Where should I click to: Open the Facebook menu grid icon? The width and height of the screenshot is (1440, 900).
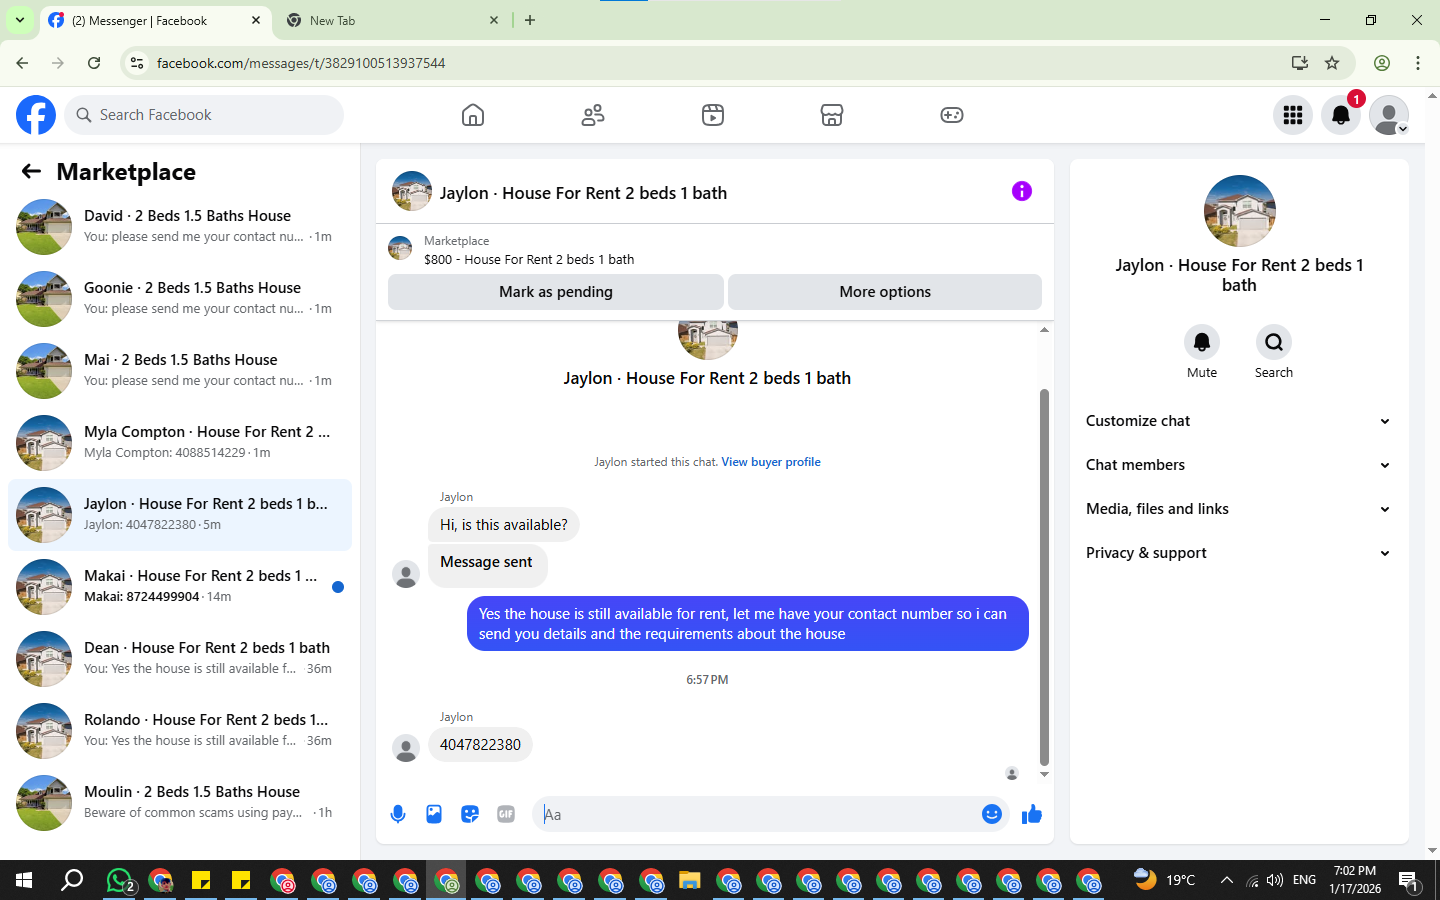pos(1293,115)
